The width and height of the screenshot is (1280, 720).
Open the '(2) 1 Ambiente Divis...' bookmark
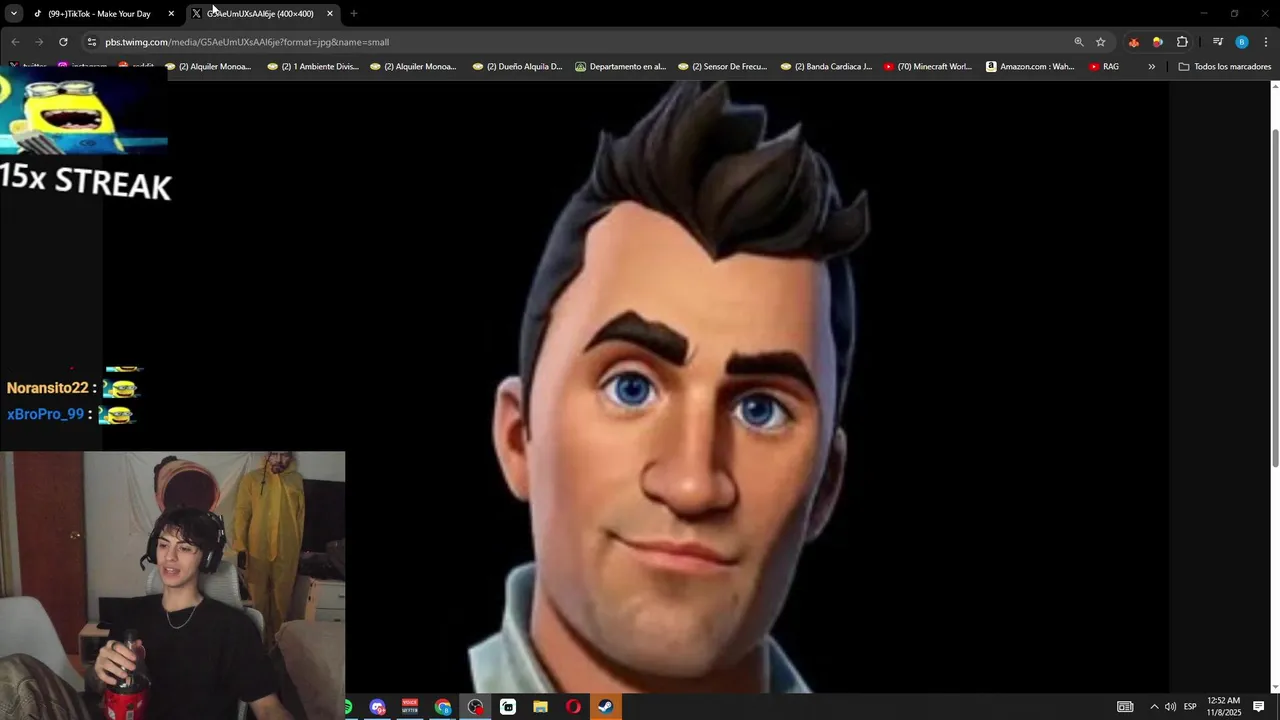(312, 67)
